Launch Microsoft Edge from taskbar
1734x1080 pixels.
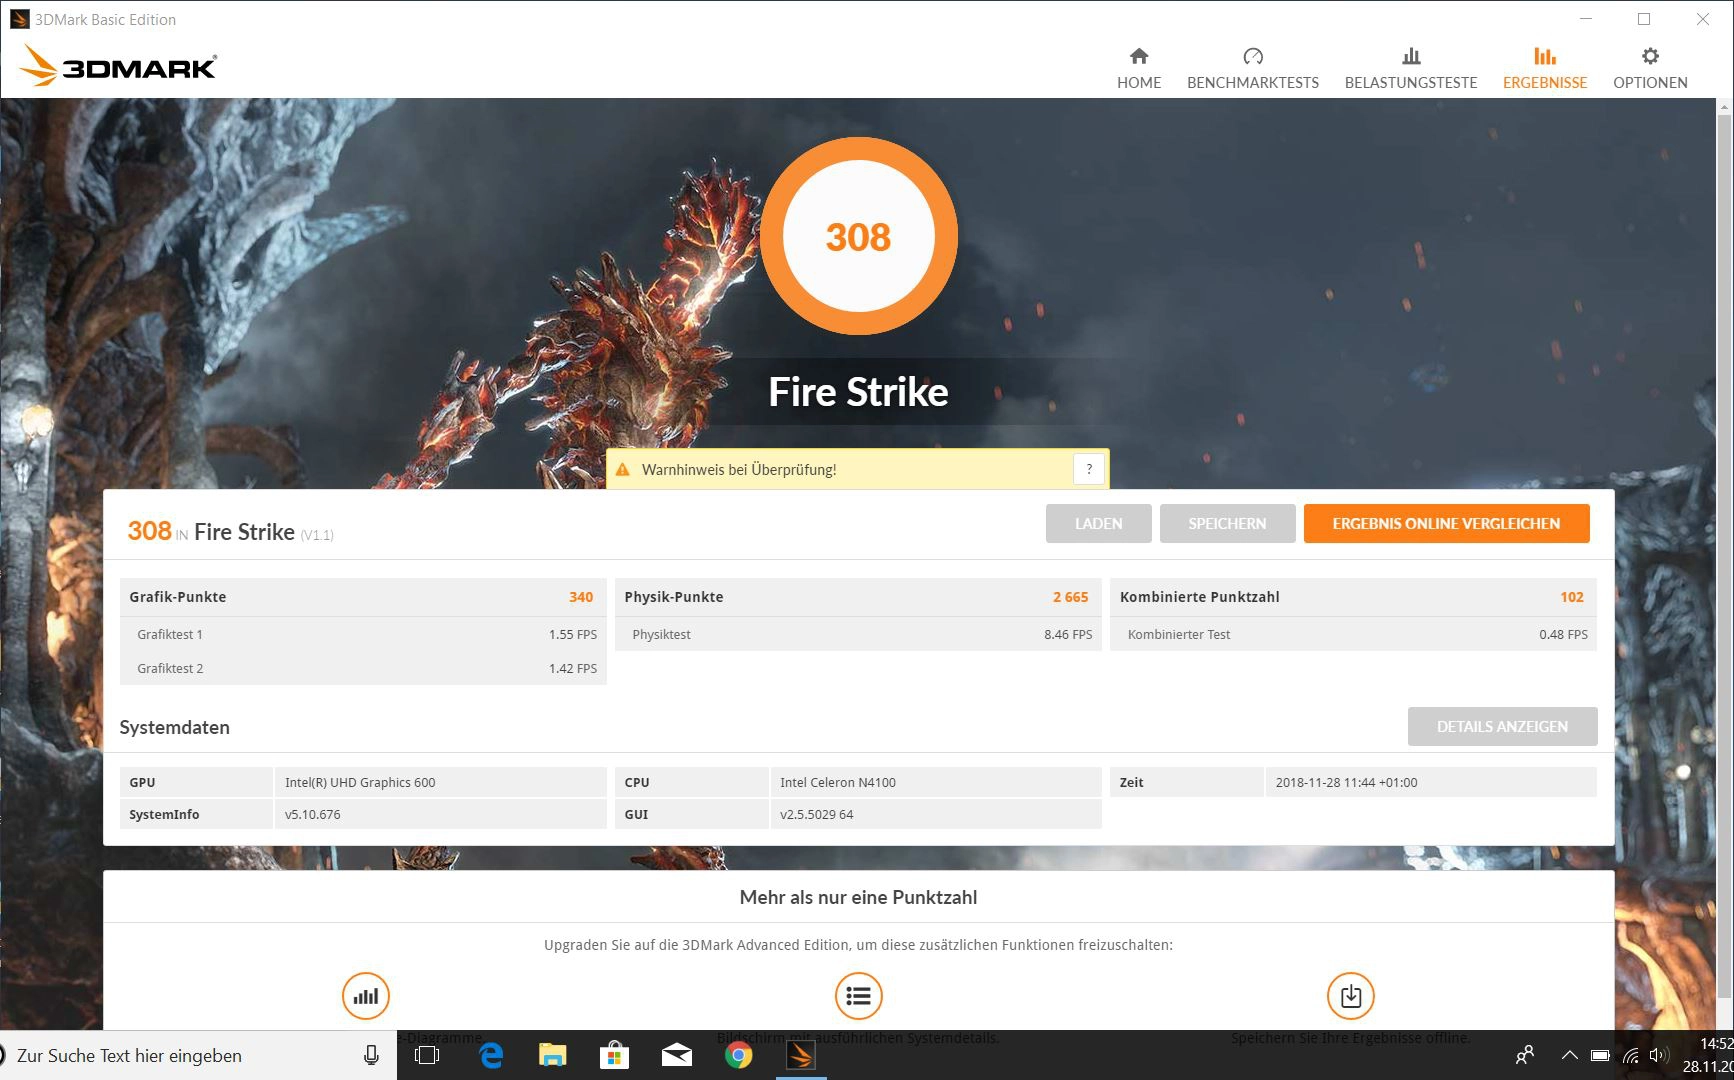[491, 1055]
